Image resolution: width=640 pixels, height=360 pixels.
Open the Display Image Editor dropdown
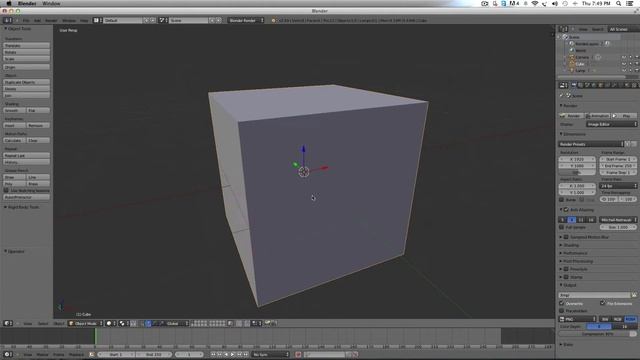(611, 124)
